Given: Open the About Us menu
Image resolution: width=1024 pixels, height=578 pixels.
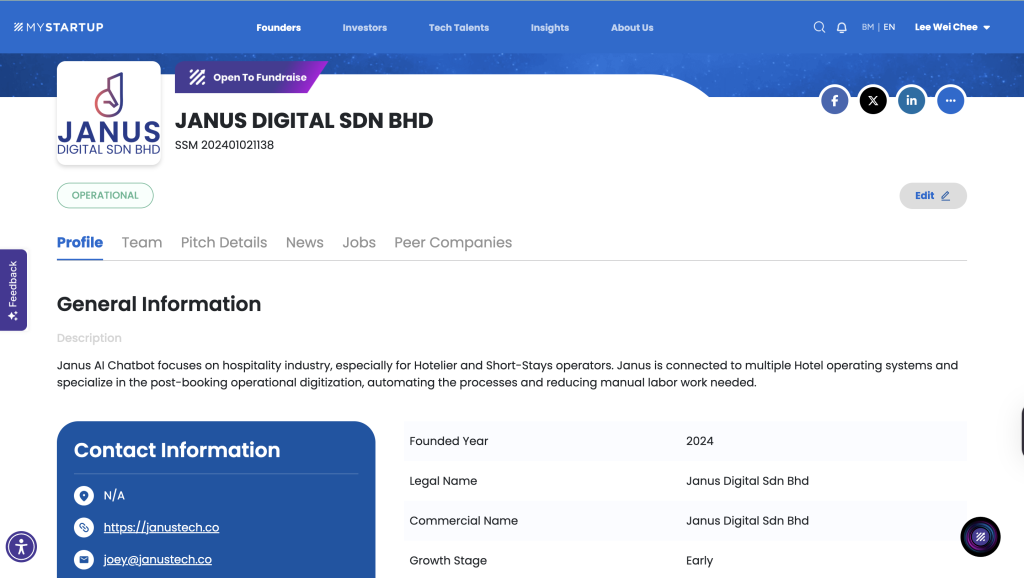Looking at the screenshot, I should tap(632, 27).
